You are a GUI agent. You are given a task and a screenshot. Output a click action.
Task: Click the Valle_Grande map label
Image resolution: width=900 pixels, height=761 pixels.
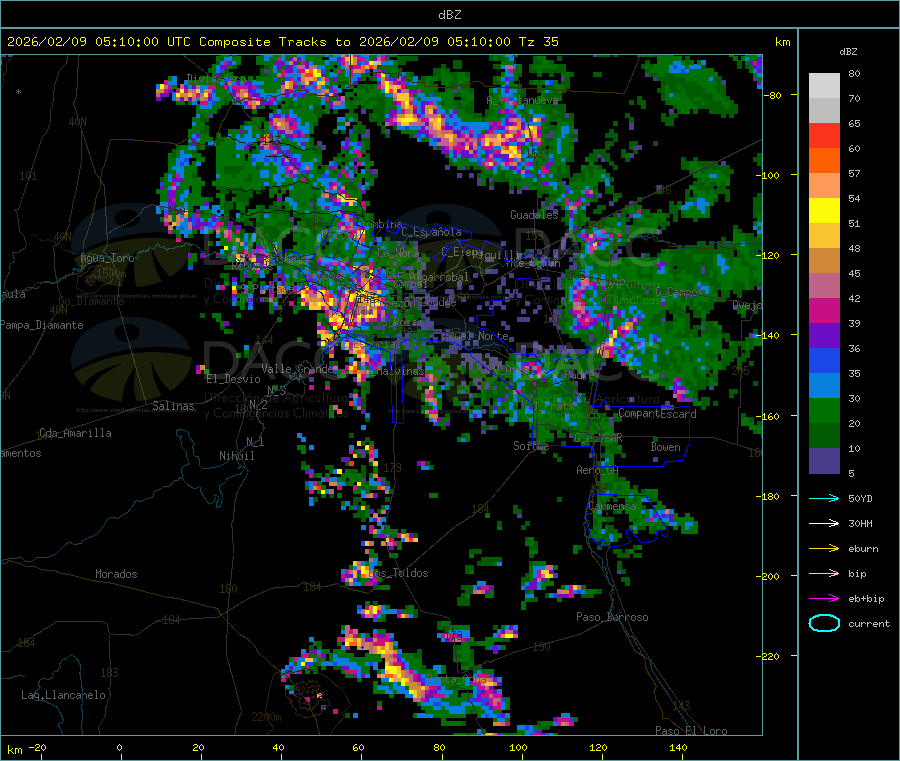coord(297,369)
